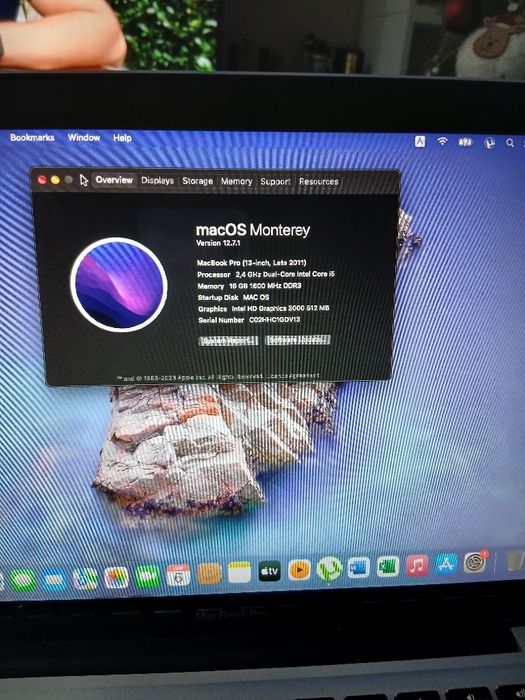Click the System Report button

click(228, 341)
